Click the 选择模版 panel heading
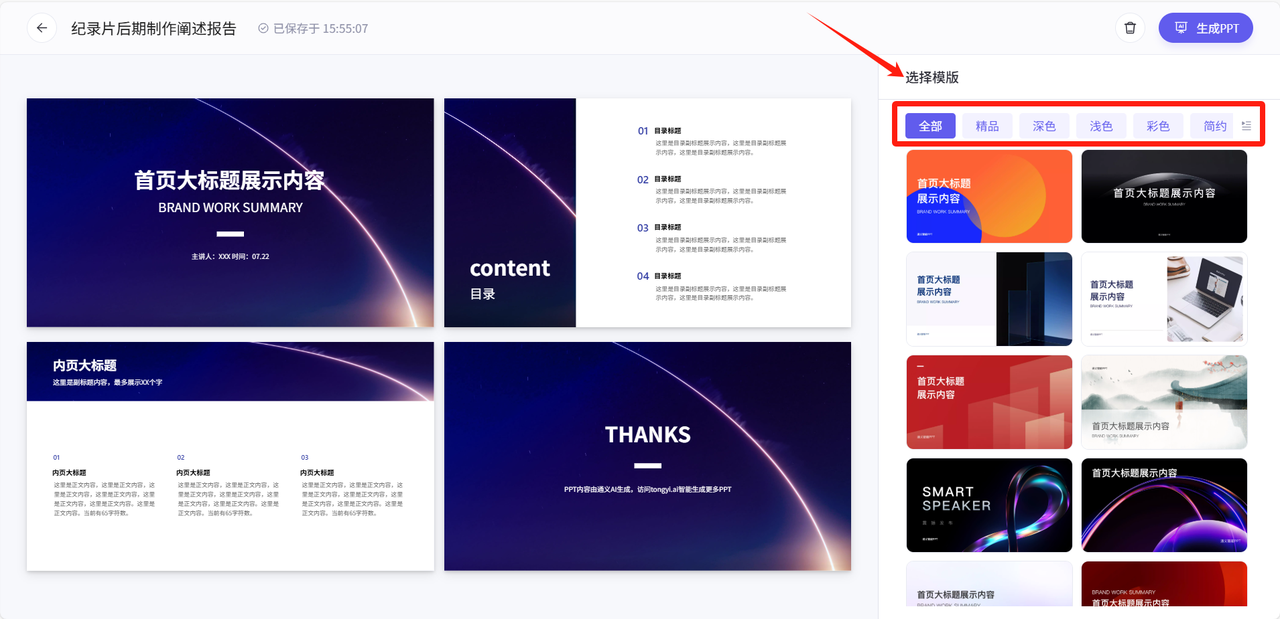This screenshot has height=619, width=1280. click(932, 77)
